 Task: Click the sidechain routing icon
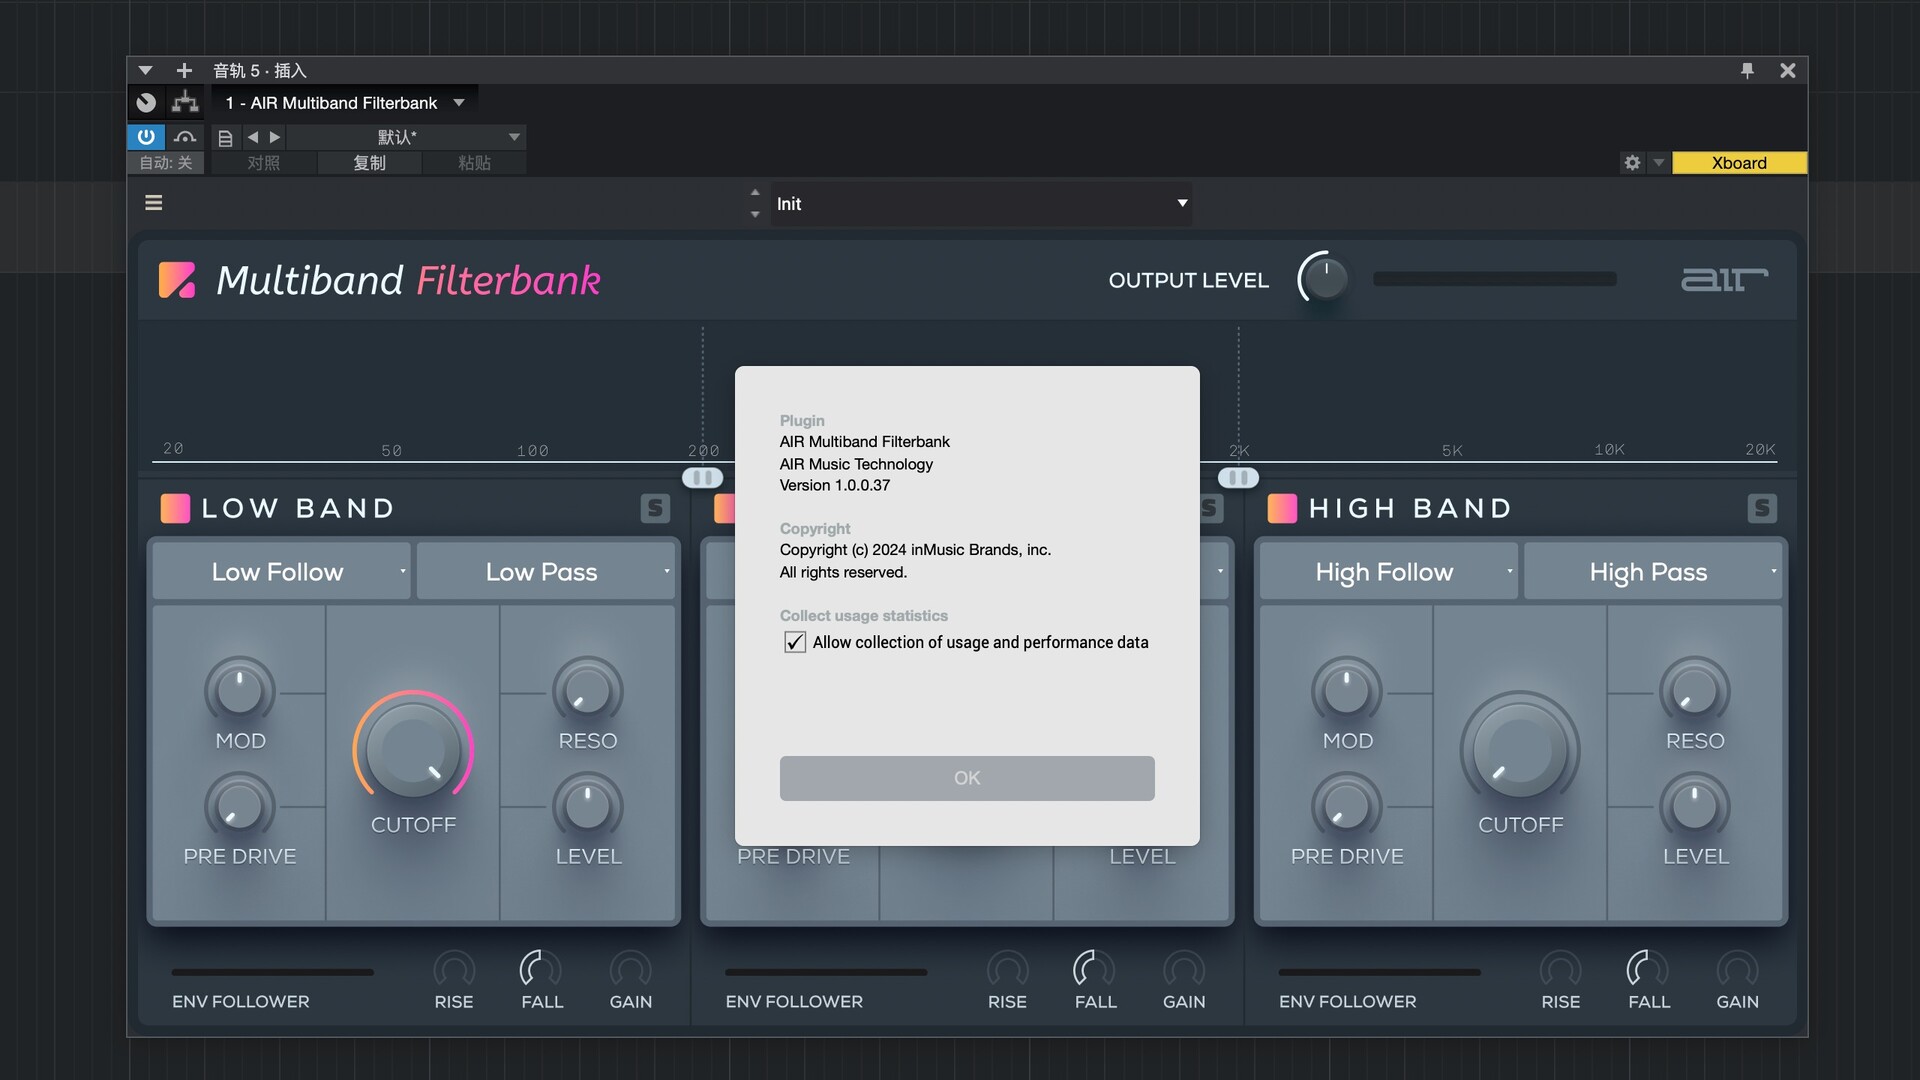point(185,102)
